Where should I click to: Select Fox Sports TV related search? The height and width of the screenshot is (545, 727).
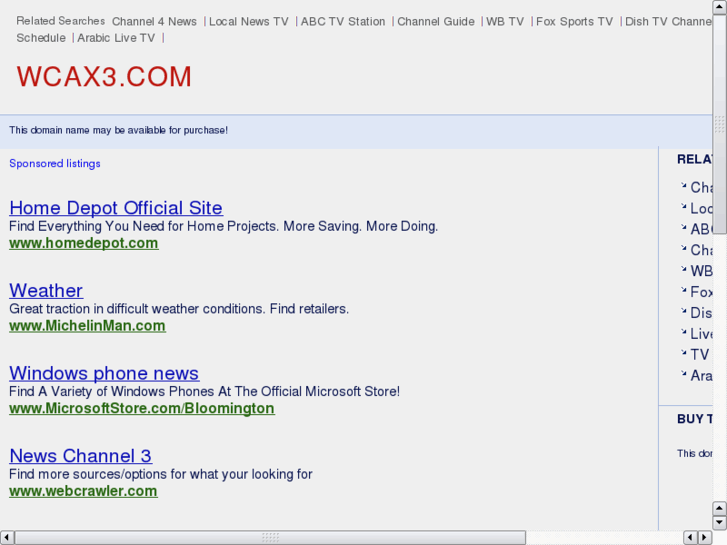[x=574, y=21]
